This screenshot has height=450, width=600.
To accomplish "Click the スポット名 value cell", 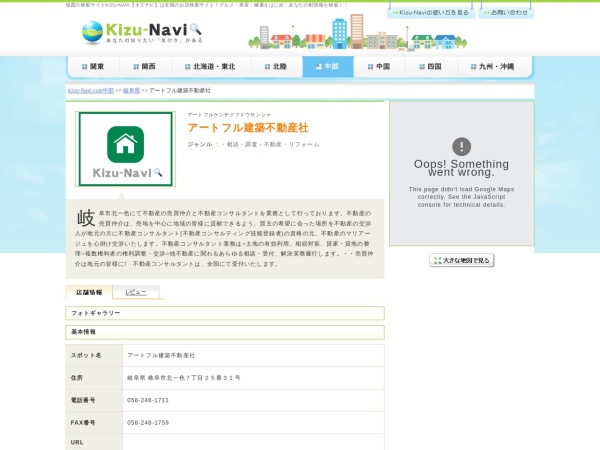I will click(x=253, y=355).
